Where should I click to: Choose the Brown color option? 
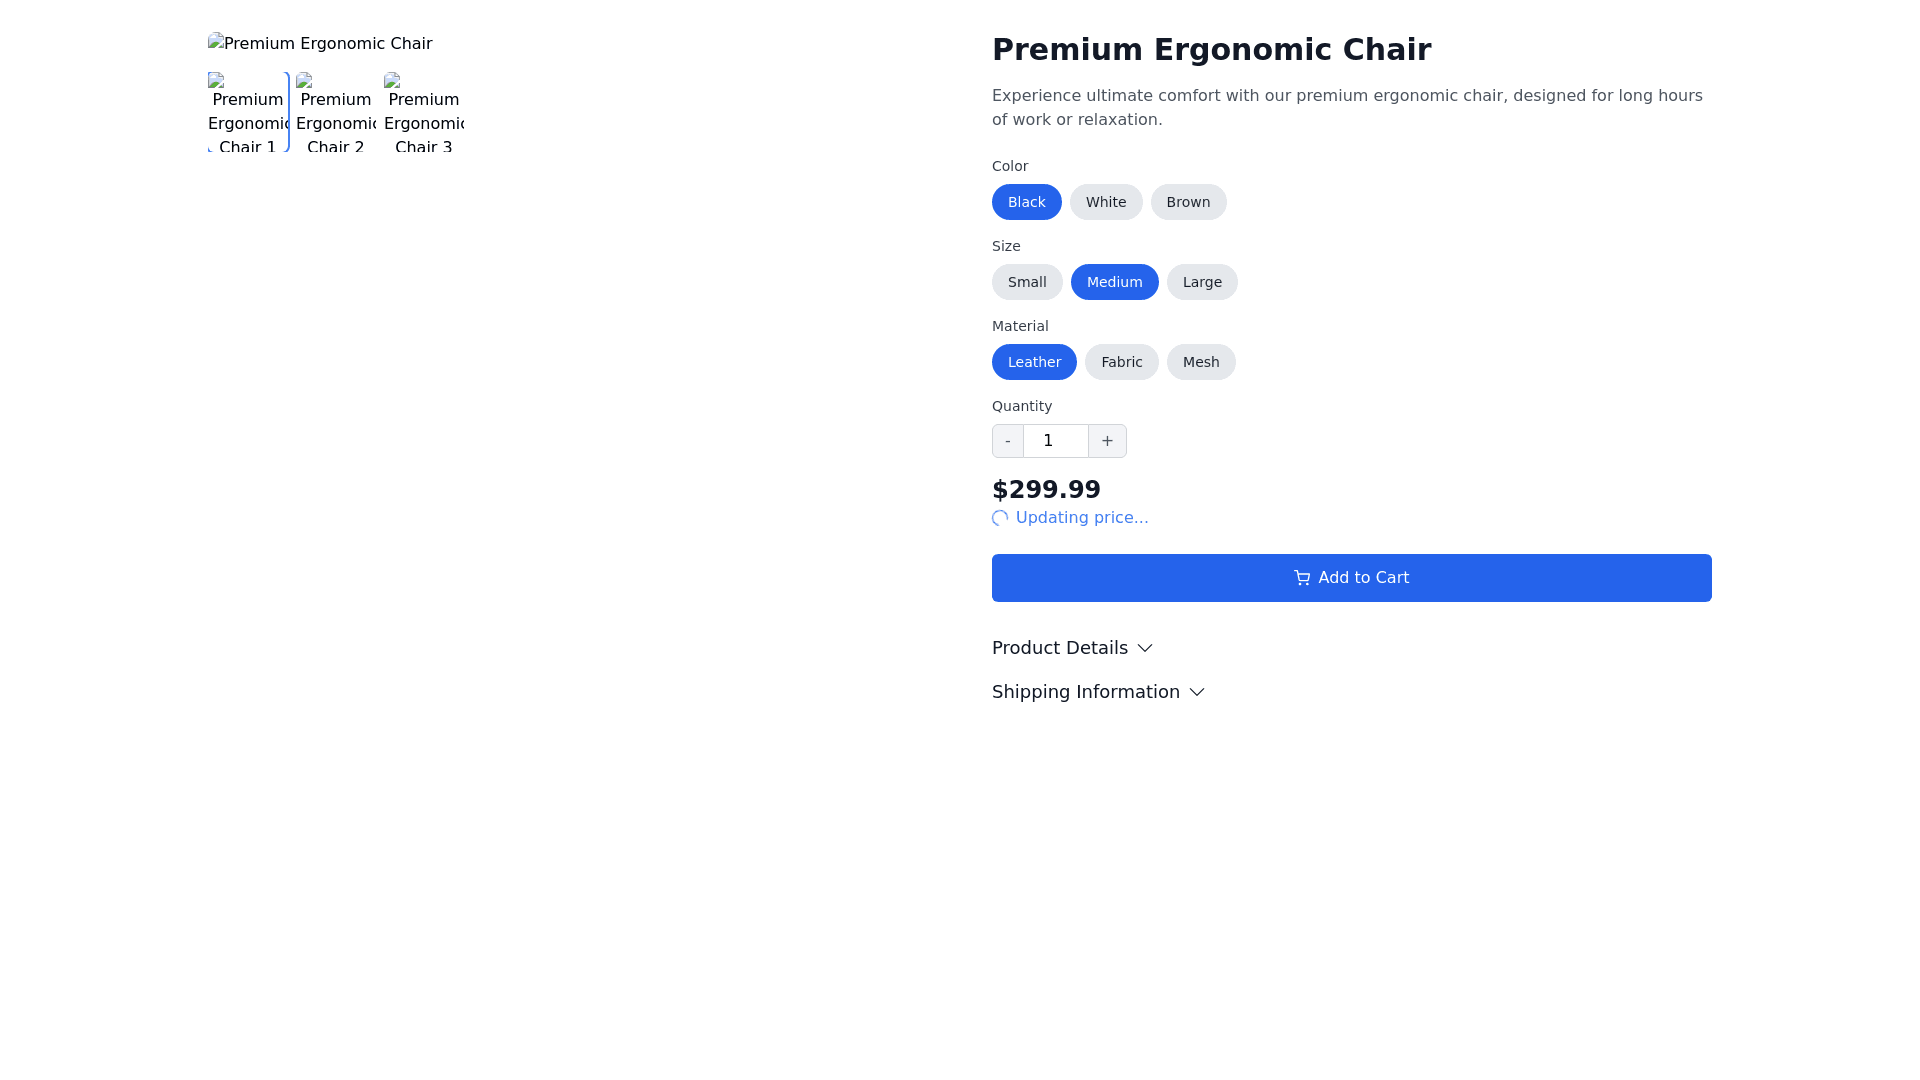click(1188, 202)
